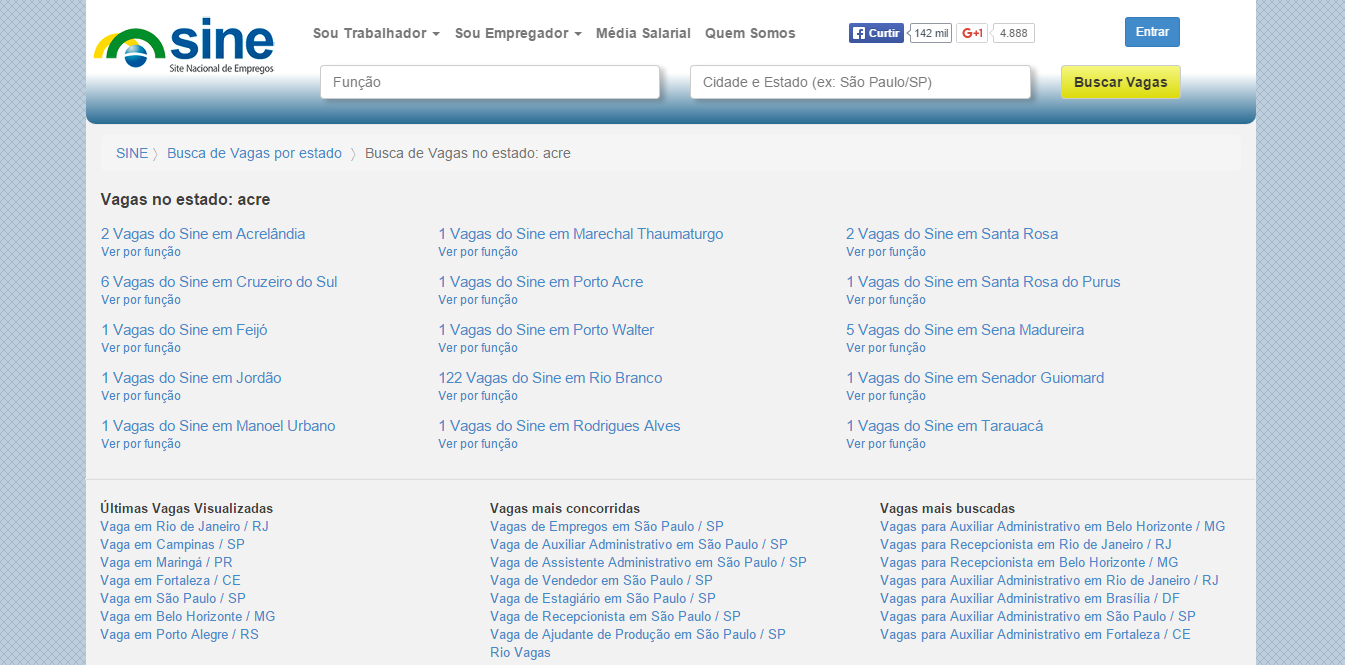Click the yellow Buscar Vagas button
This screenshot has width=1345, height=665.
click(x=1120, y=82)
